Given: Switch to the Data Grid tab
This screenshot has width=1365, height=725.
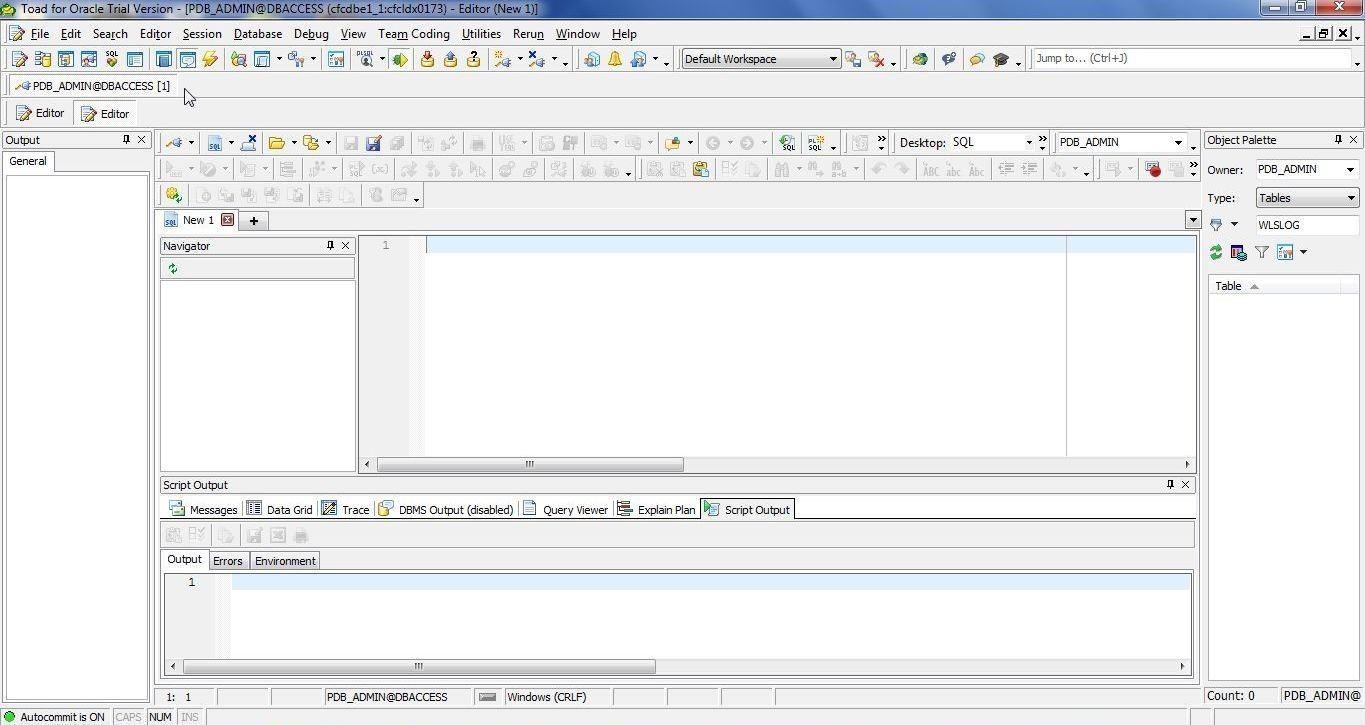Looking at the screenshot, I should [x=279, y=509].
